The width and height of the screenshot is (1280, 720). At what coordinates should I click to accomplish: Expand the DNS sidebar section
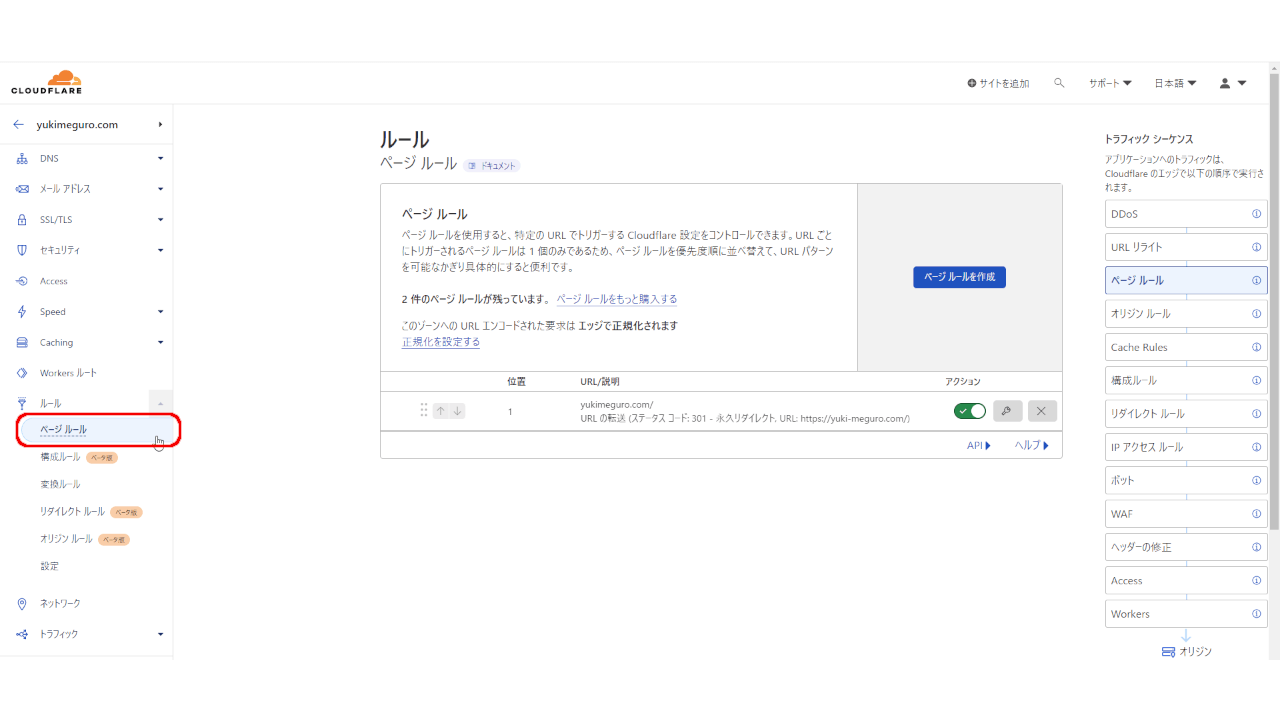(160, 158)
